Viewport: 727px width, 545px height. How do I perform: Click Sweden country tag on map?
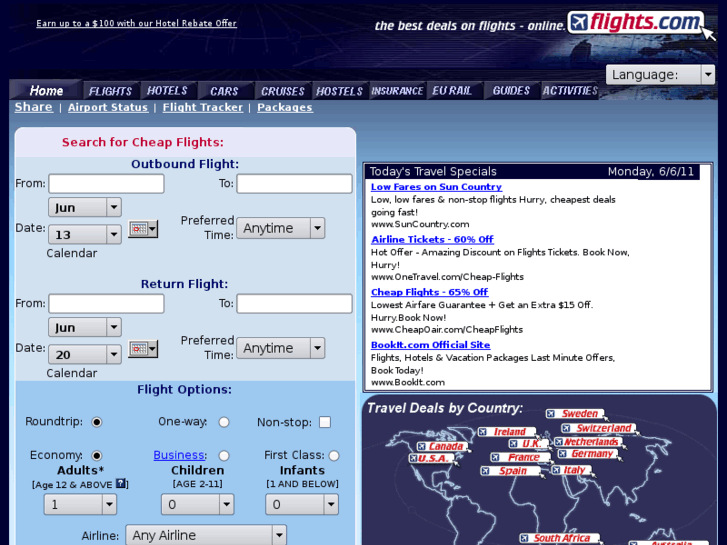pyautogui.click(x=575, y=413)
